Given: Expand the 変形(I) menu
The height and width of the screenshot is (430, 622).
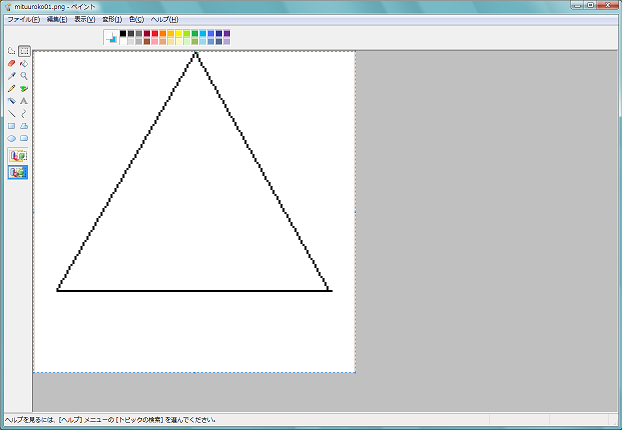Looking at the screenshot, I should tap(112, 19).
